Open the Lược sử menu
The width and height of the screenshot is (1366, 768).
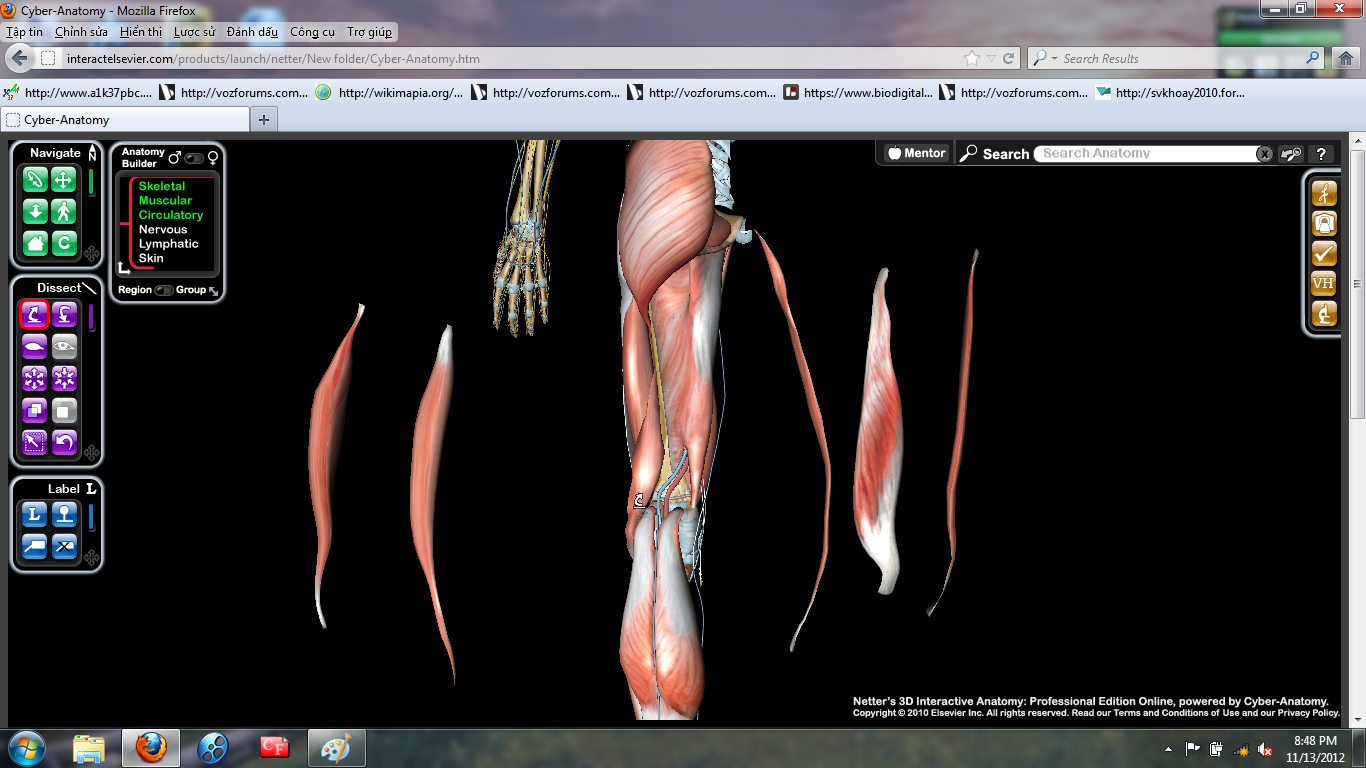click(194, 32)
